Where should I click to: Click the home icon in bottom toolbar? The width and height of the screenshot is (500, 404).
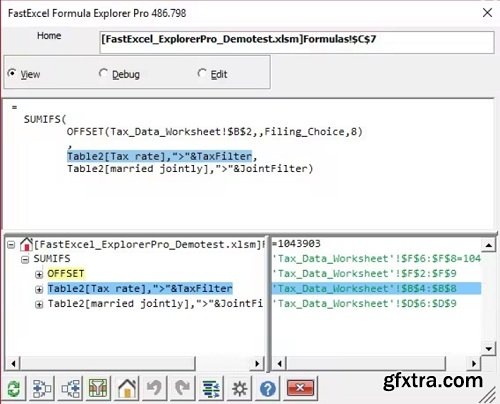tap(127, 388)
